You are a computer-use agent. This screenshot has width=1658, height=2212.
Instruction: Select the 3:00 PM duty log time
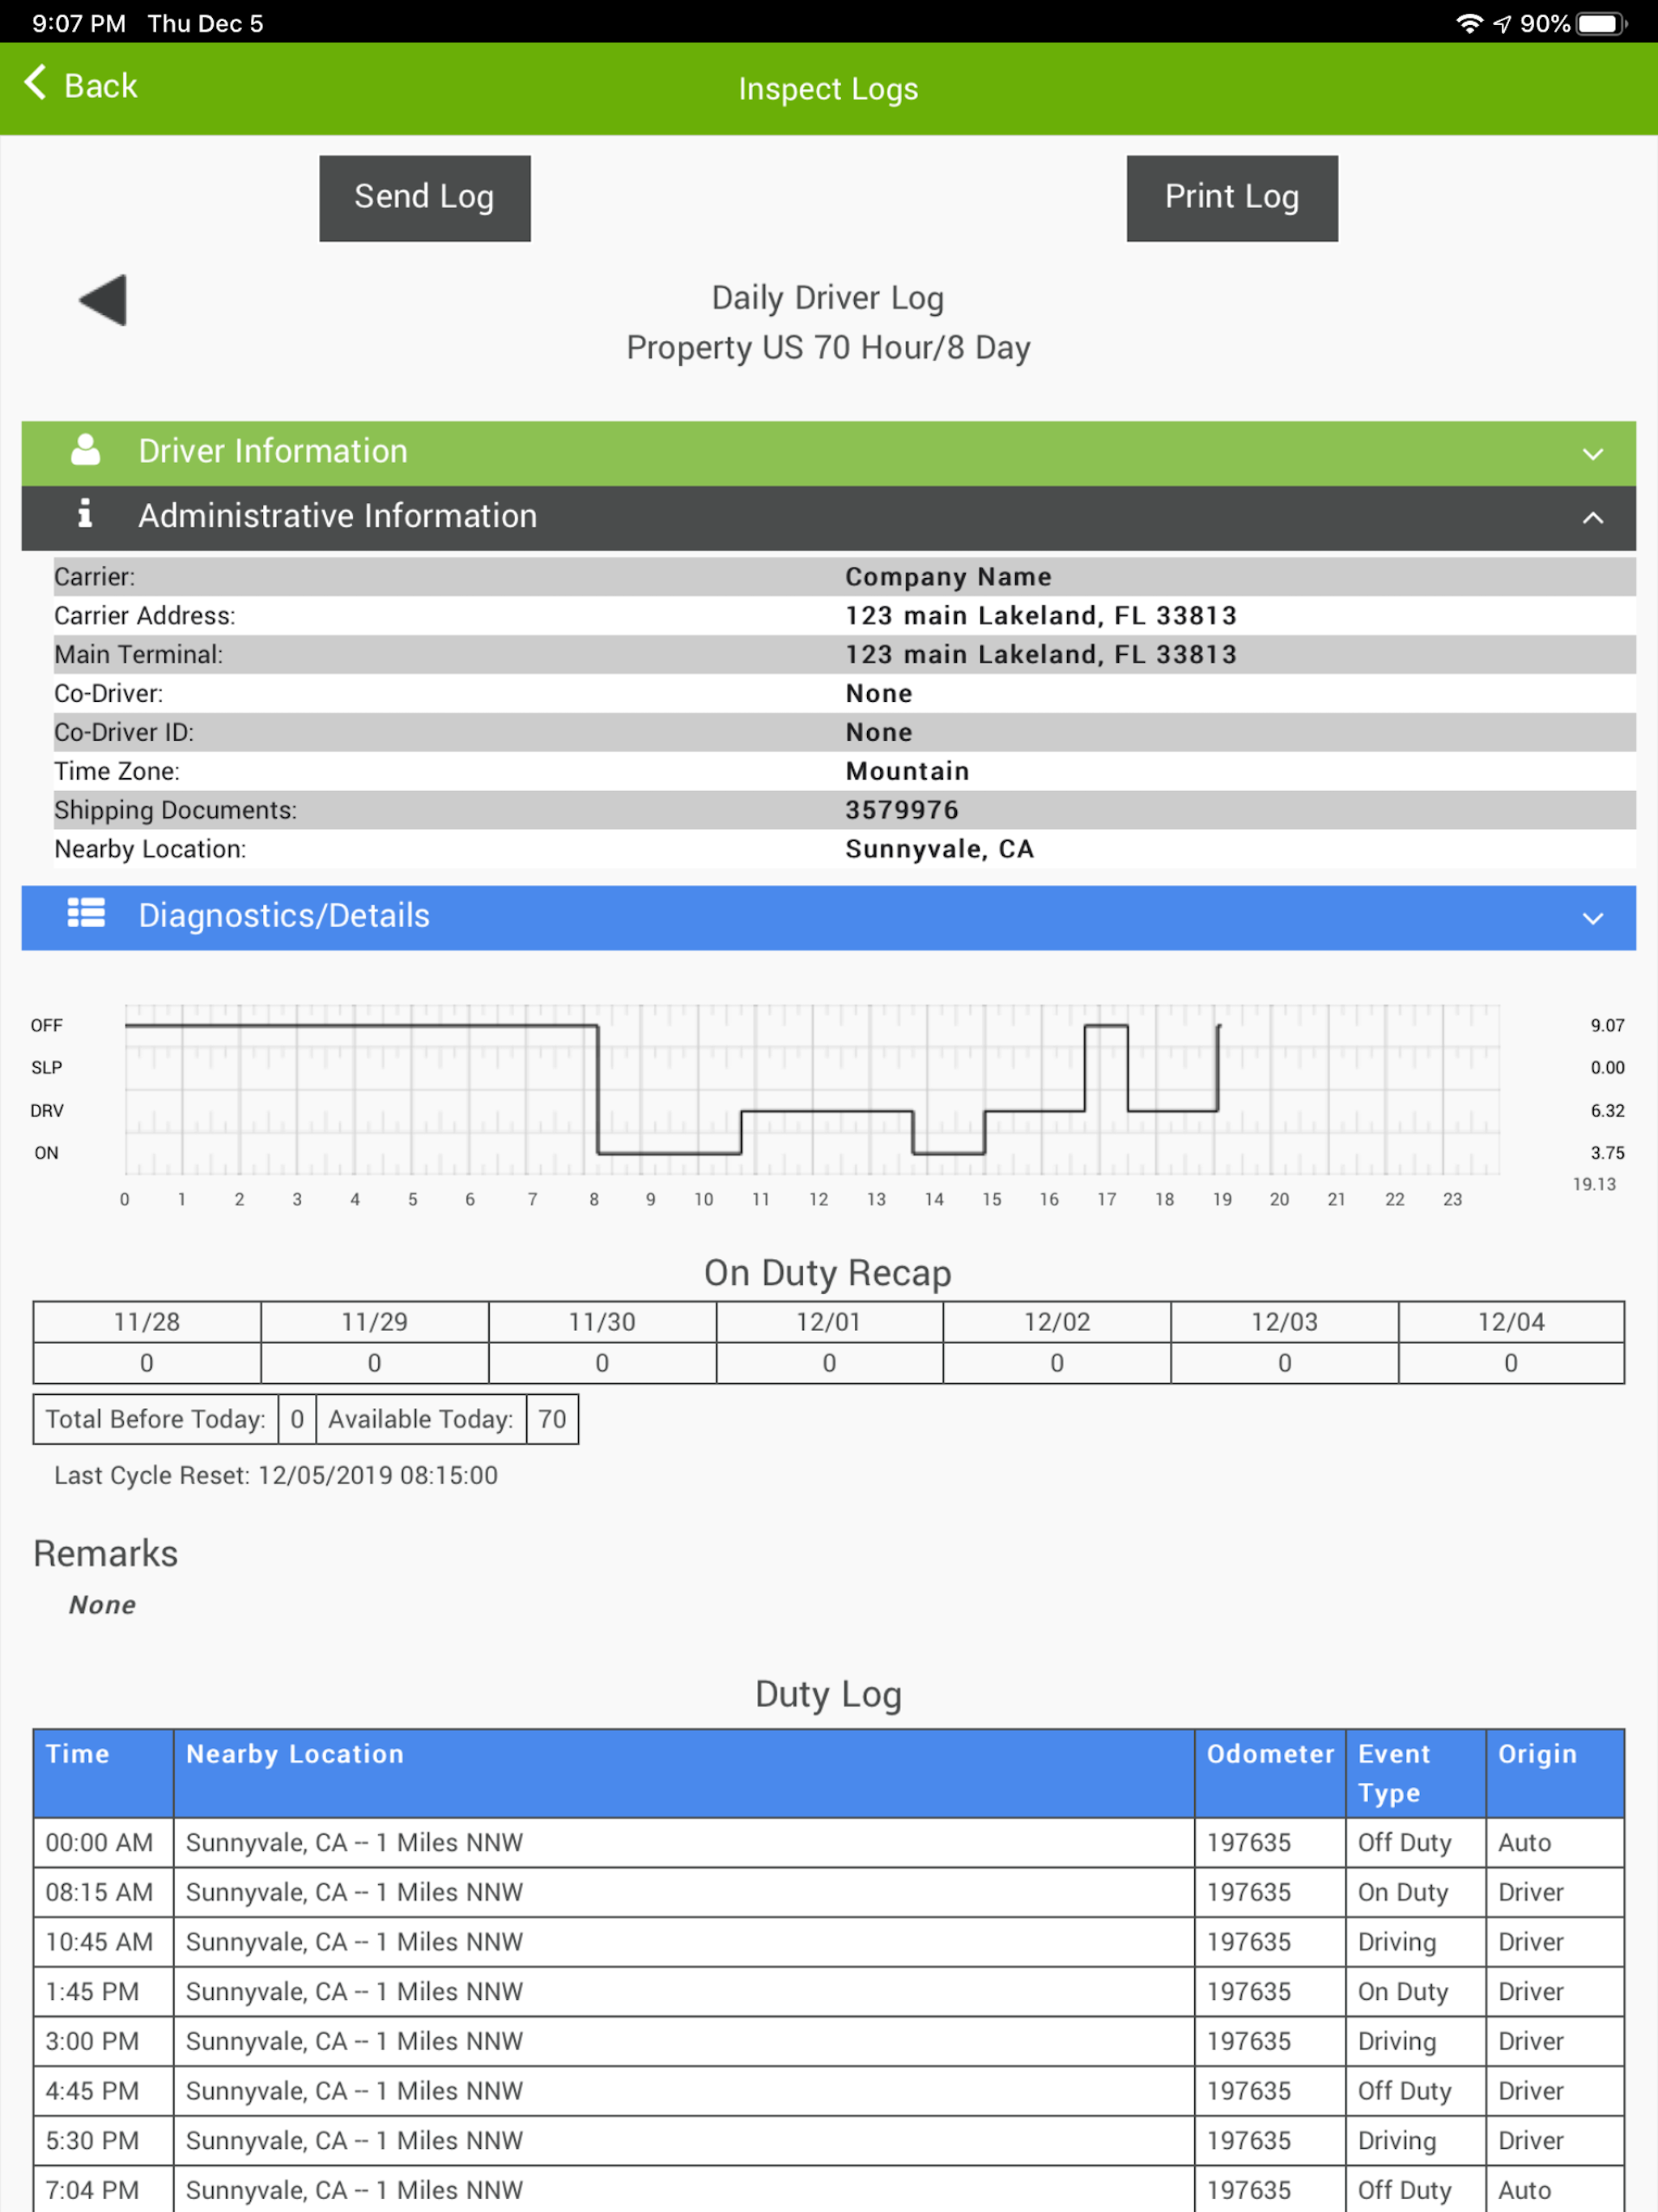pos(92,2041)
